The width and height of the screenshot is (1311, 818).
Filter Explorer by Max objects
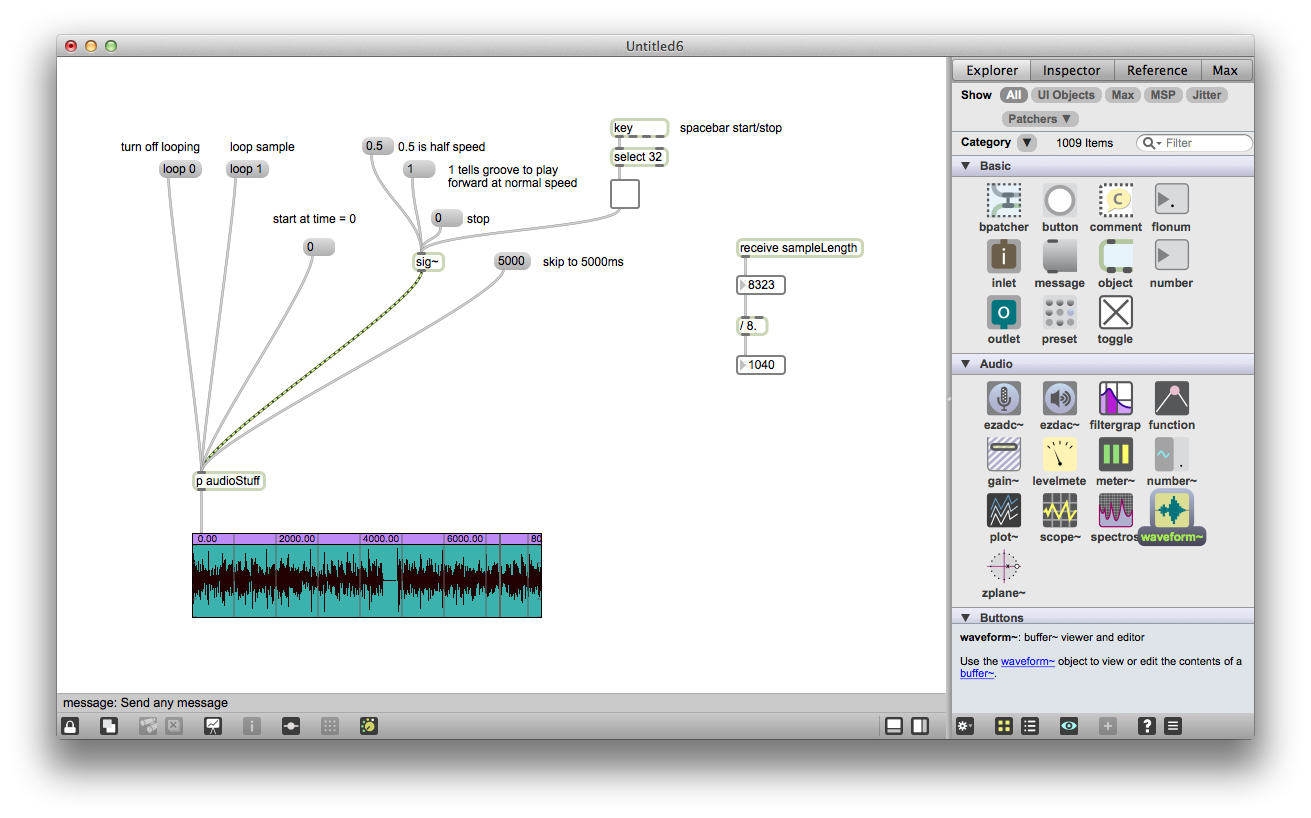(x=1123, y=95)
